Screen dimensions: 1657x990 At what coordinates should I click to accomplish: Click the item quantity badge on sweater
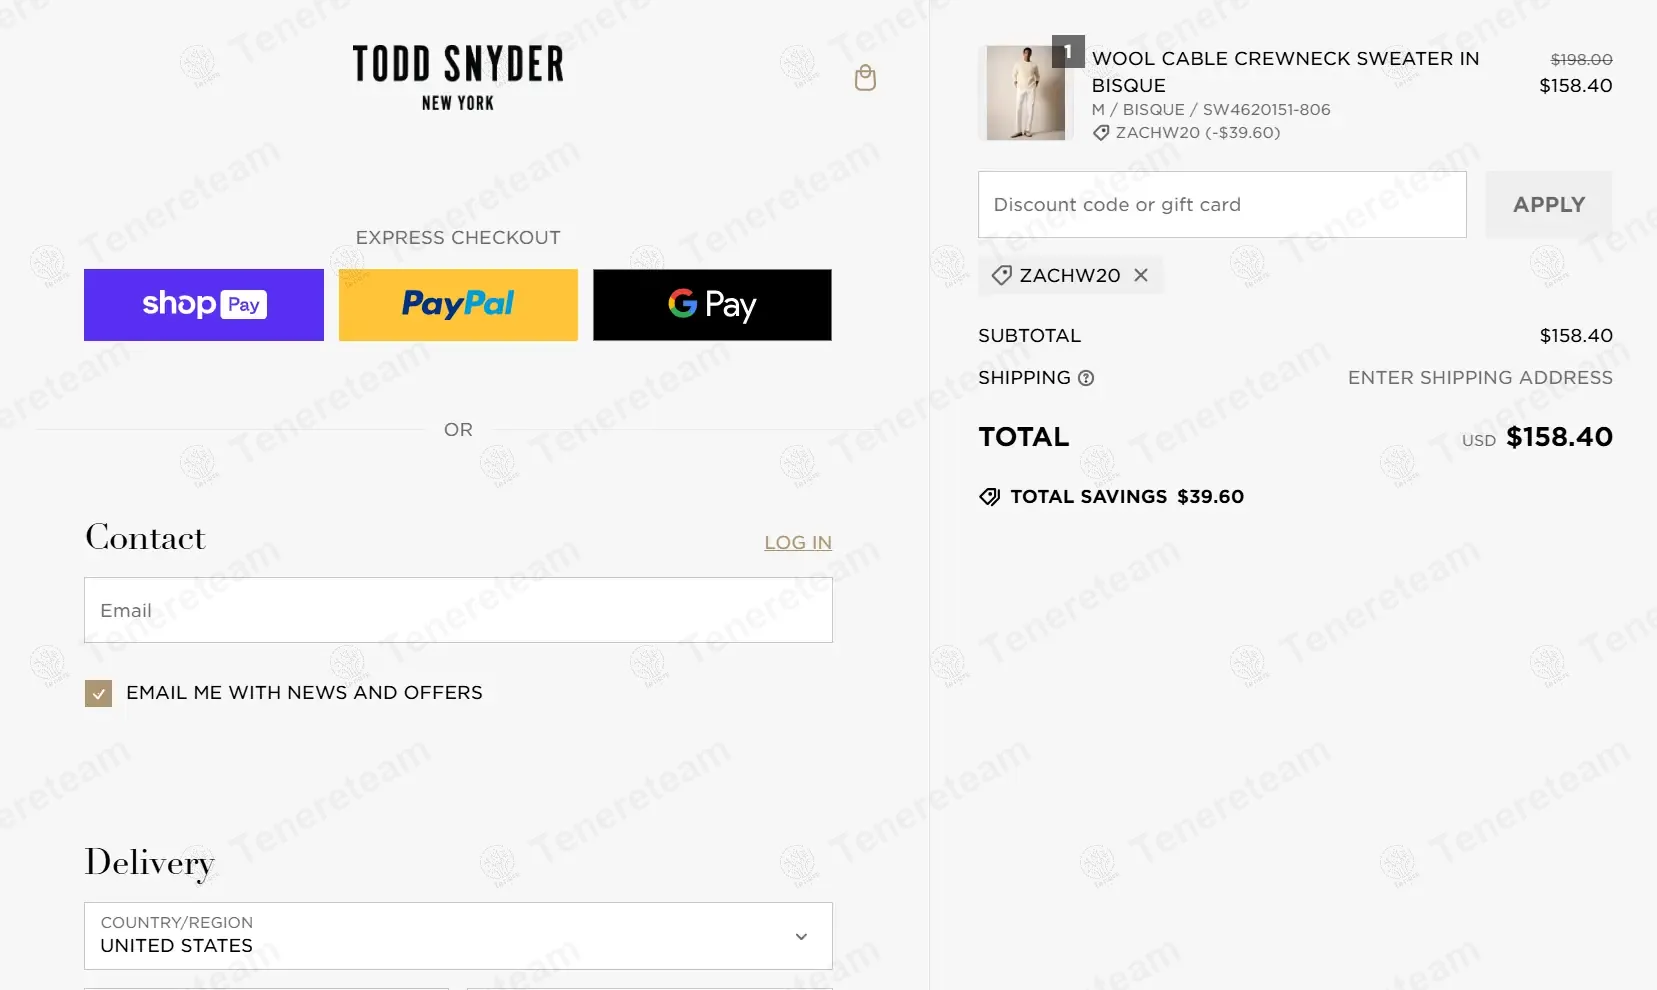tap(1068, 51)
